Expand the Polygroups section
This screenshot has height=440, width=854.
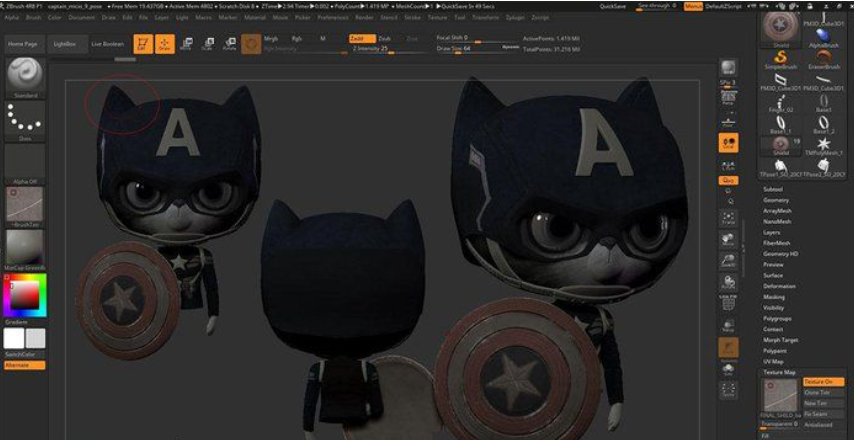pos(777,319)
